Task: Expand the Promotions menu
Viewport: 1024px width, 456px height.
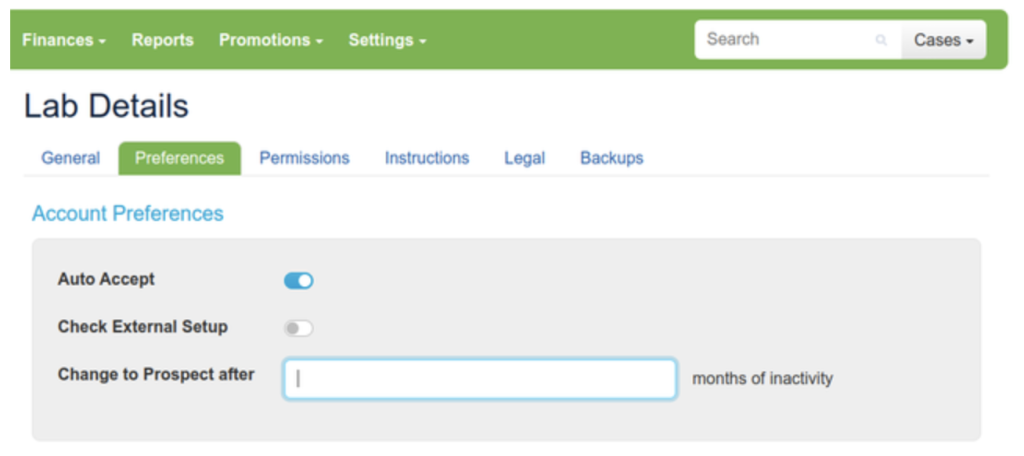Action: pyautogui.click(x=271, y=40)
